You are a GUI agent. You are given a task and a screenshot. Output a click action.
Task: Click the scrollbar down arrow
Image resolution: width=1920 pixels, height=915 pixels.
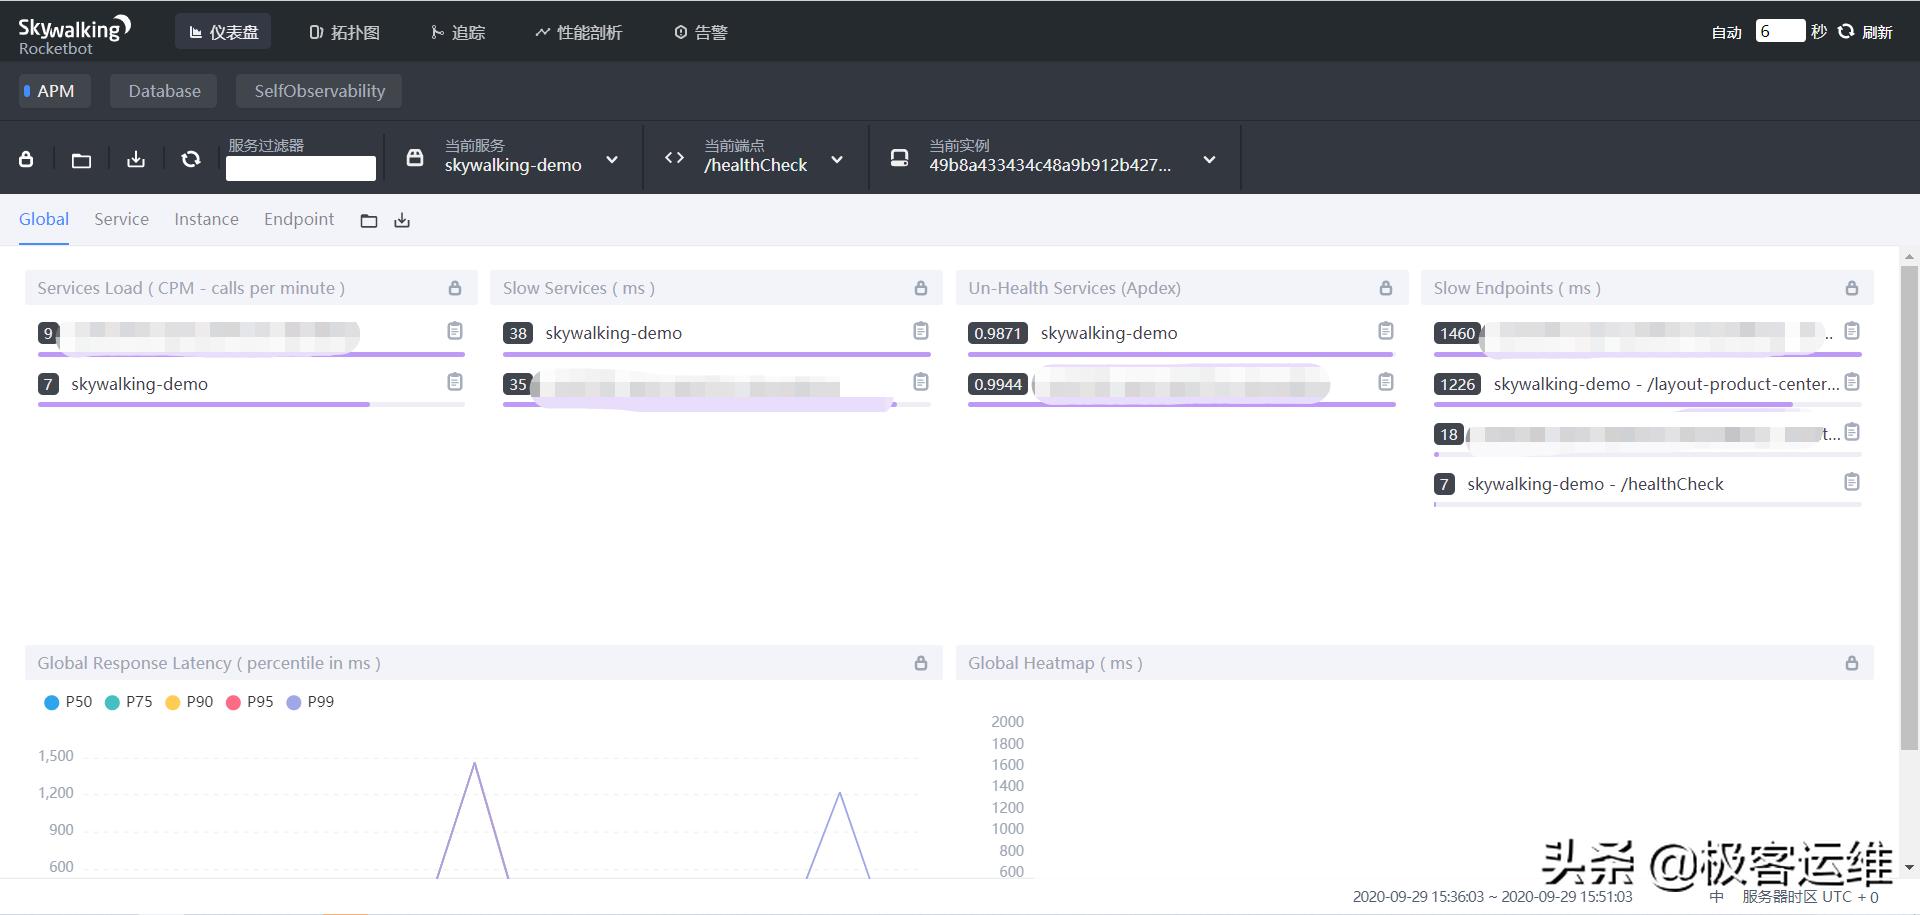pos(1909,867)
